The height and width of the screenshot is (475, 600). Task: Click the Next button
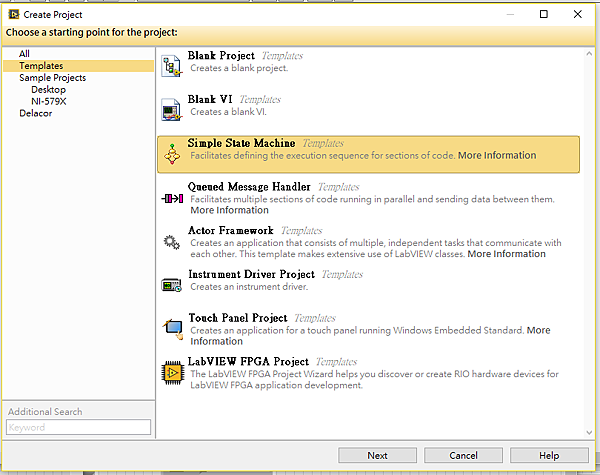click(x=377, y=455)
